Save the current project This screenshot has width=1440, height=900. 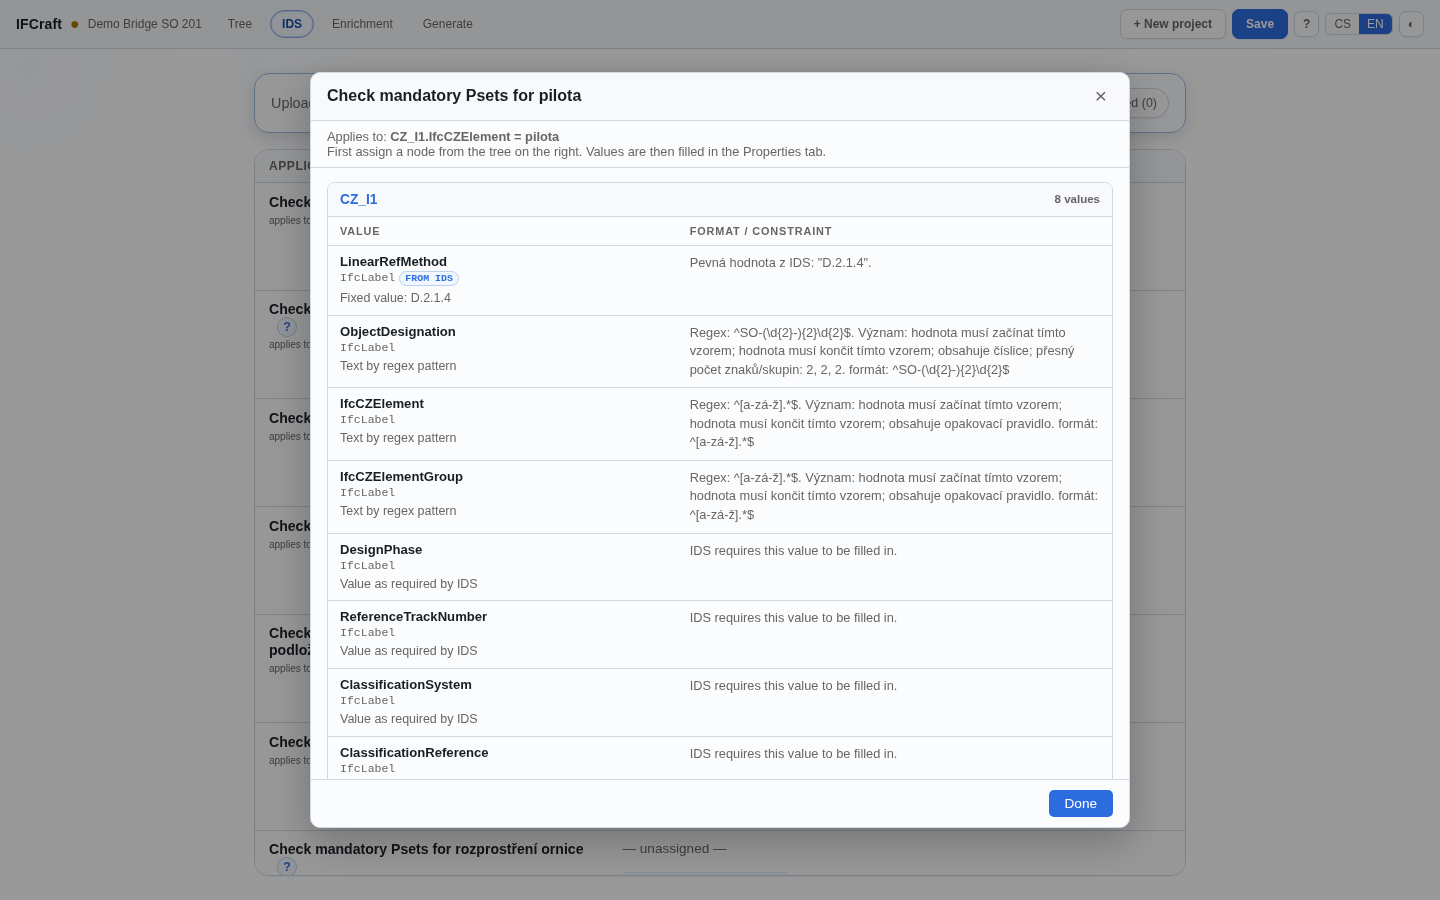click(x=1260, y=24)
